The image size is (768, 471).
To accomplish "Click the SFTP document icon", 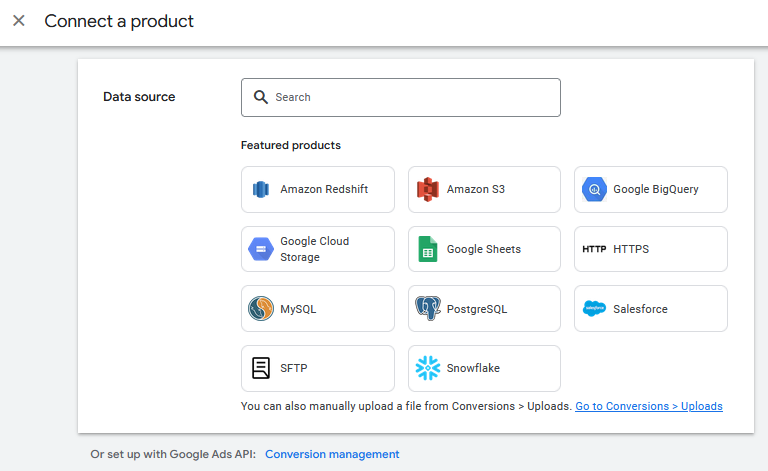I will (261, 368).
